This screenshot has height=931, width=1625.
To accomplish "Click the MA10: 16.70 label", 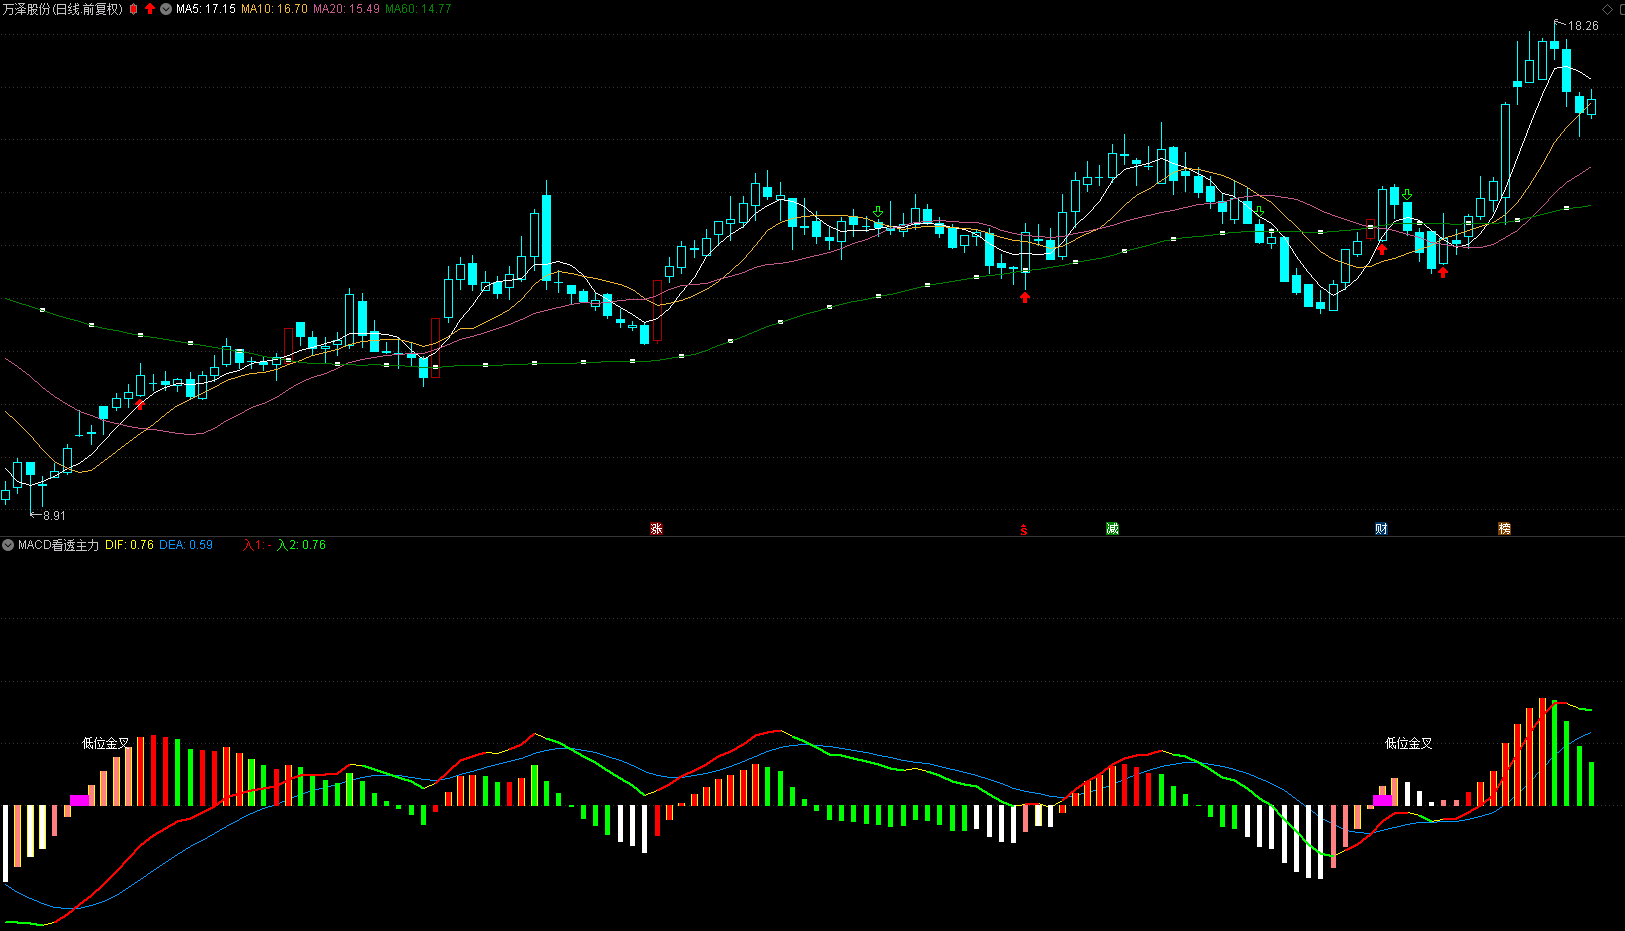I will tap(274, 9).
